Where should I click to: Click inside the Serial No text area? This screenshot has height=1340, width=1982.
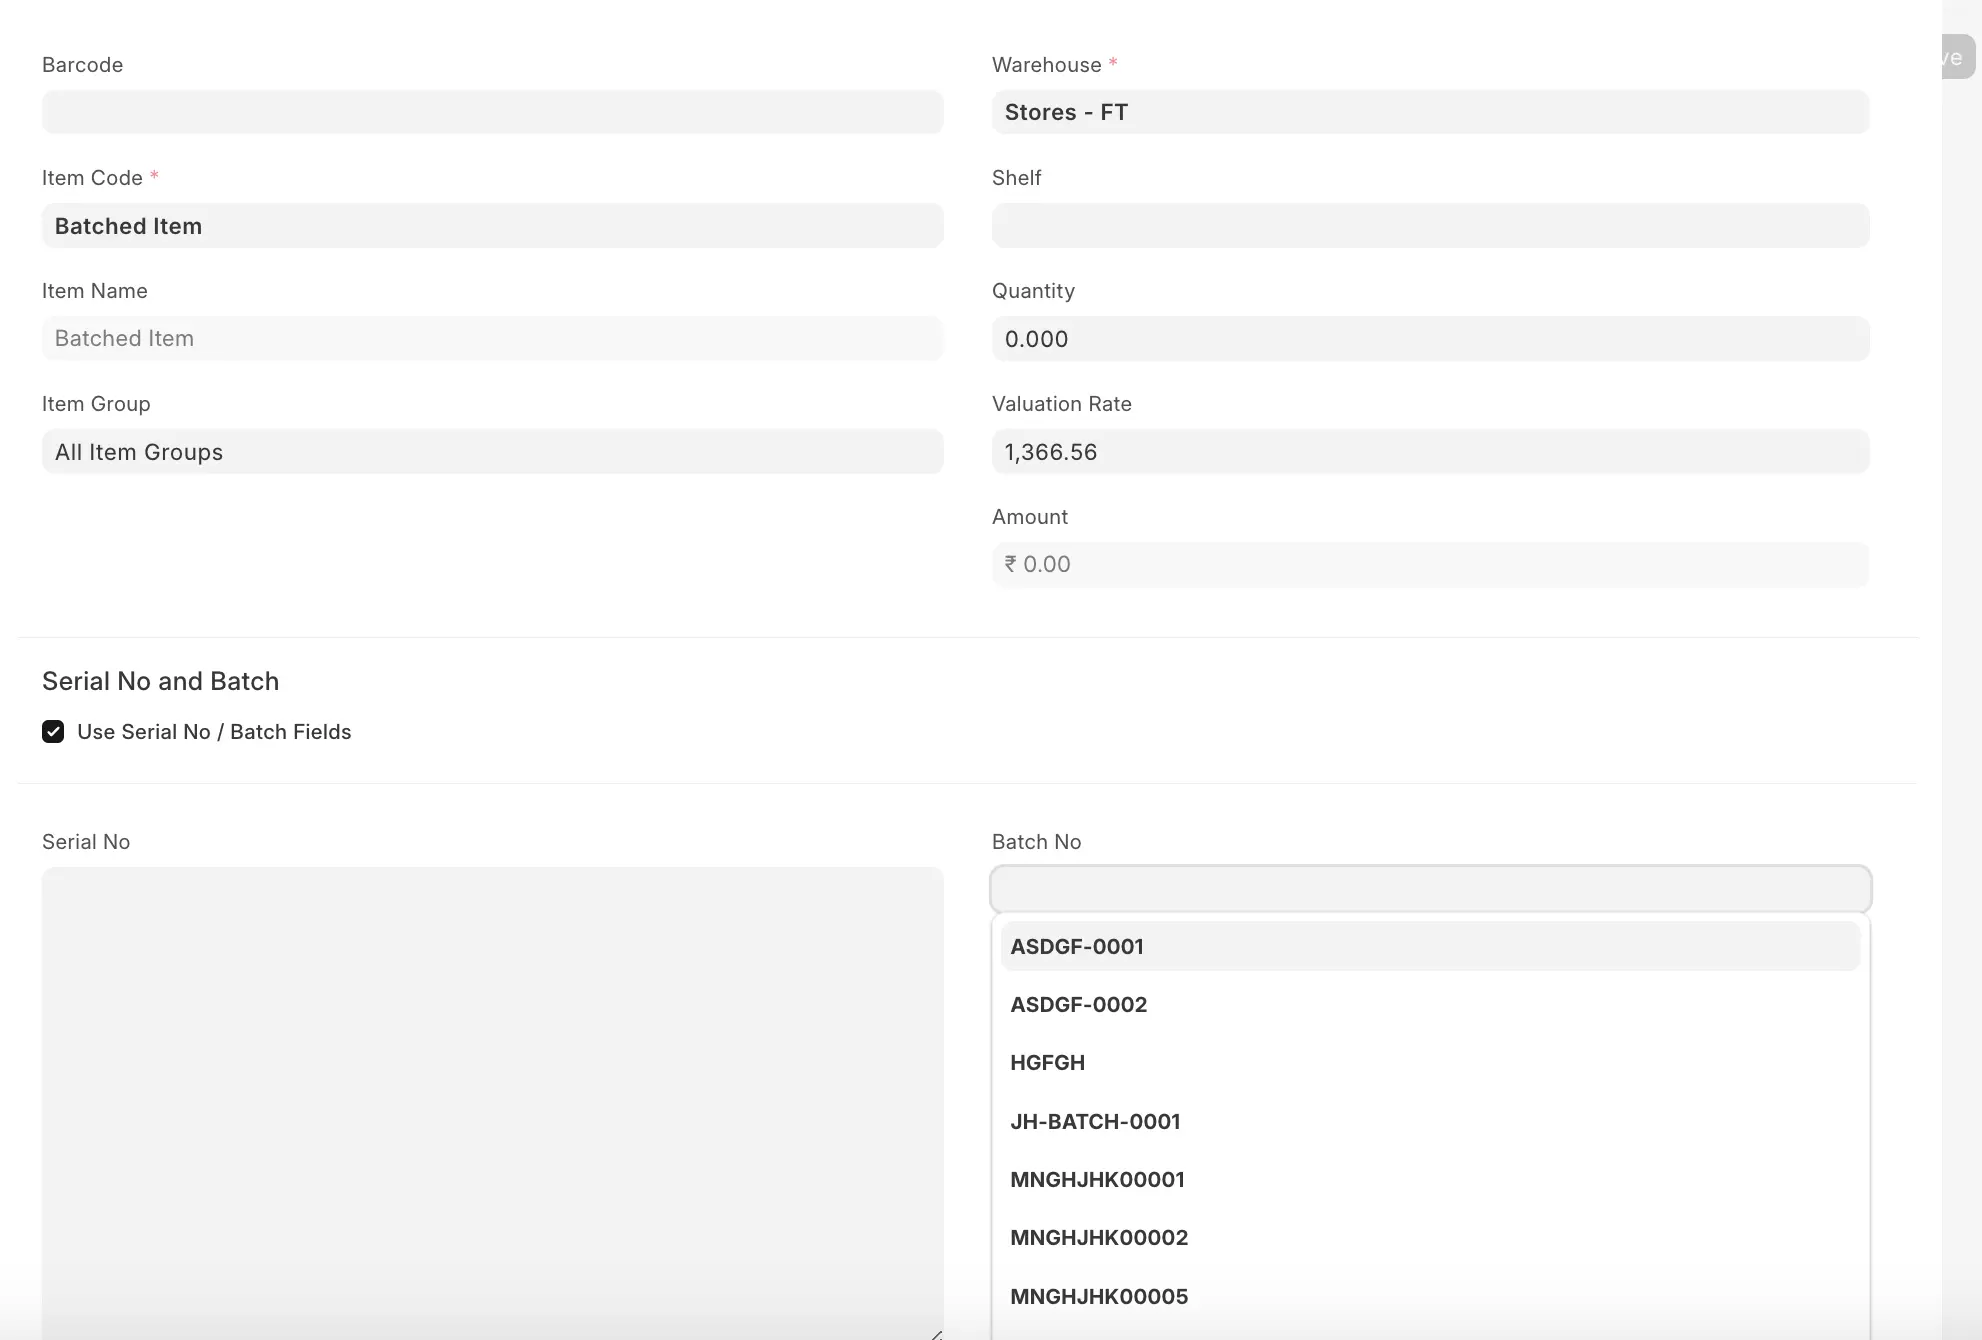tap(492, 1103)
